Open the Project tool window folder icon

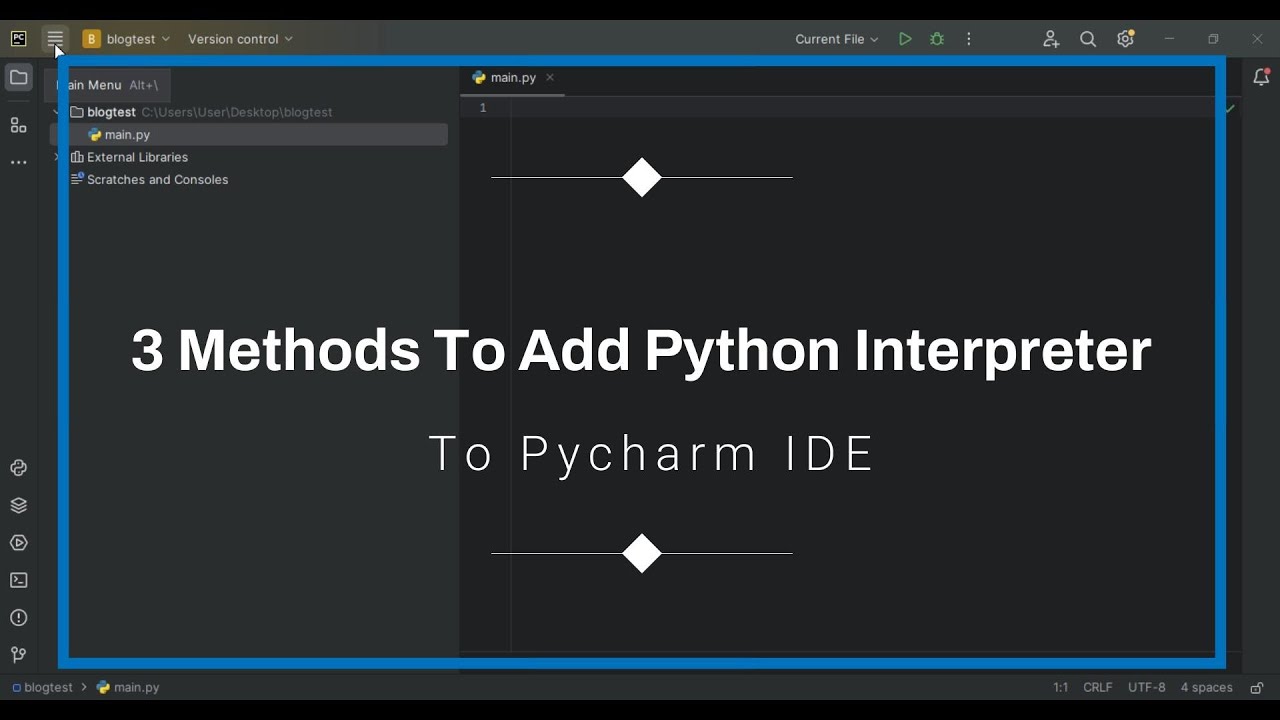tap(18, 78)
